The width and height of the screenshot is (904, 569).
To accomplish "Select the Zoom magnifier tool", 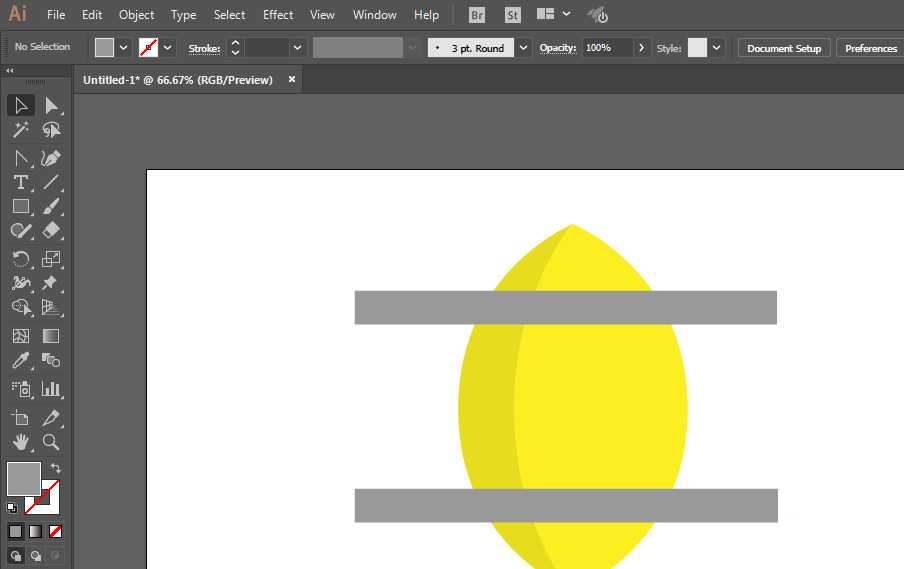I will coord(51,441).
